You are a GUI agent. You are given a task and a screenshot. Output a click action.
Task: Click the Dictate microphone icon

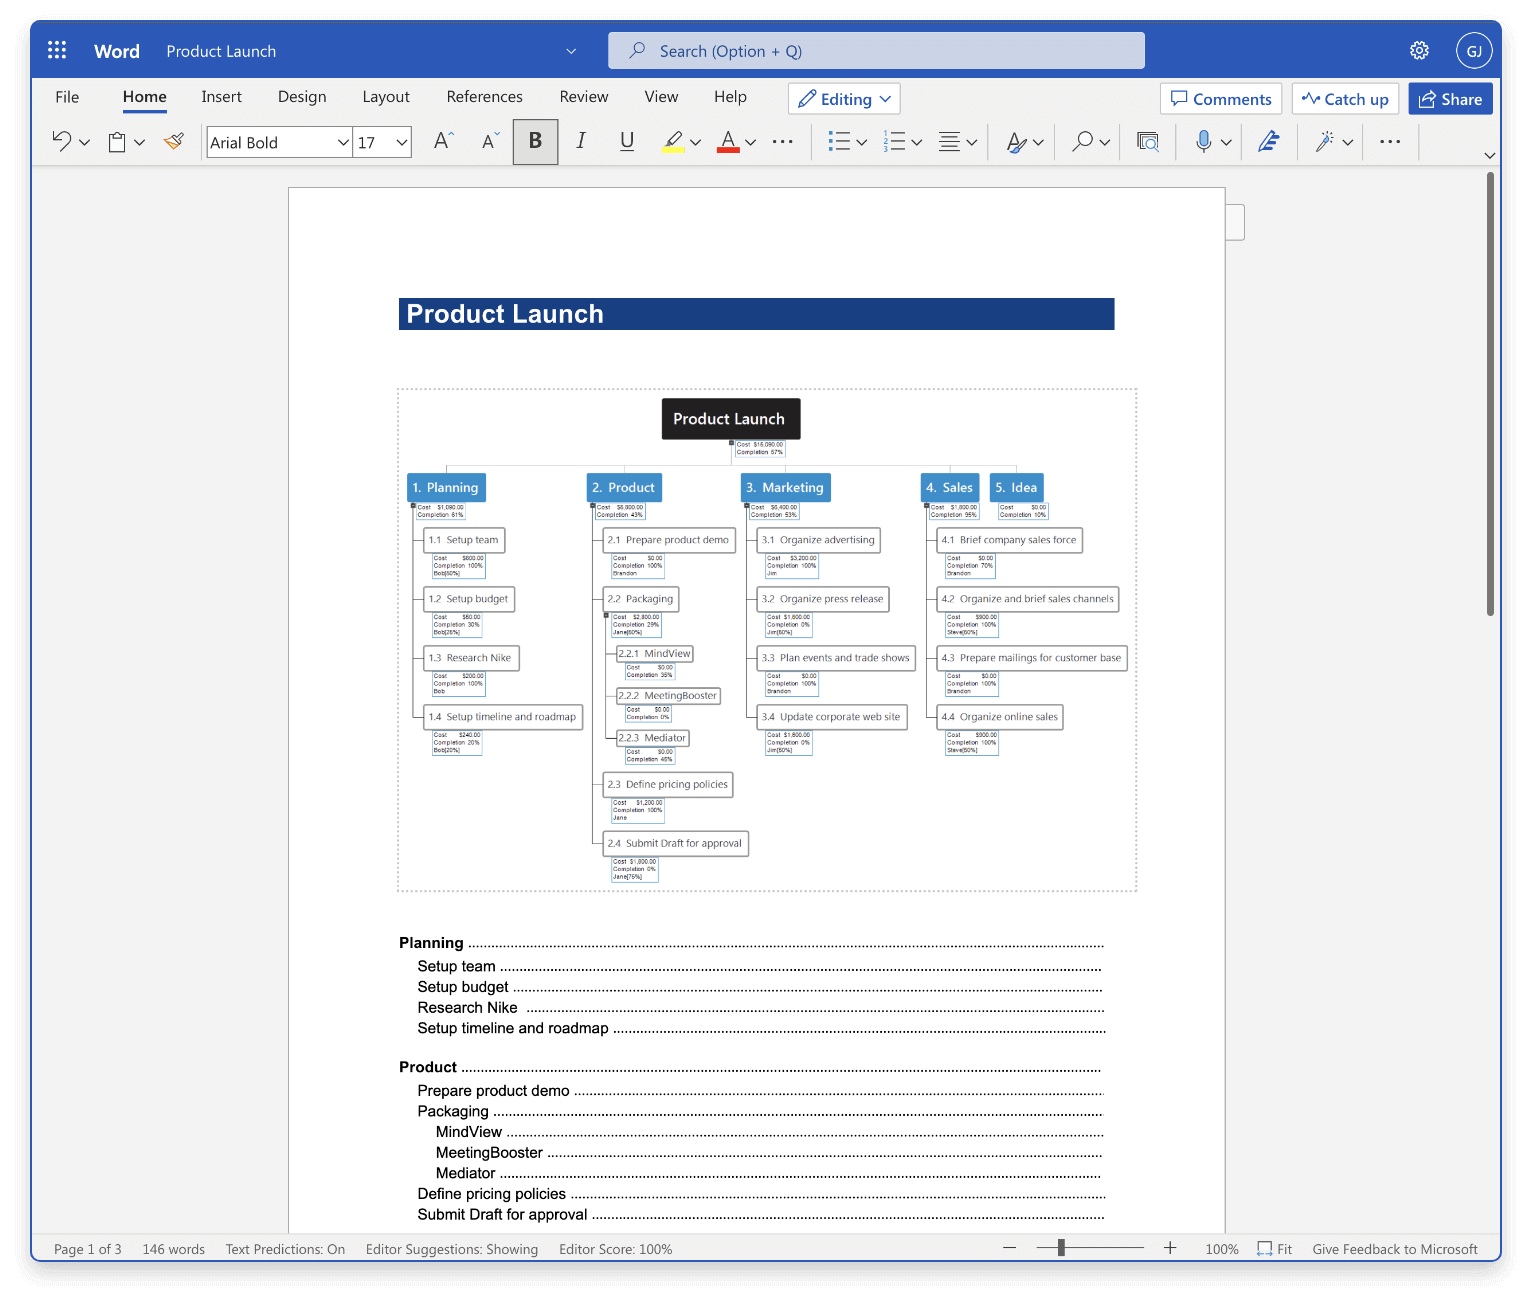(1204, 142)
